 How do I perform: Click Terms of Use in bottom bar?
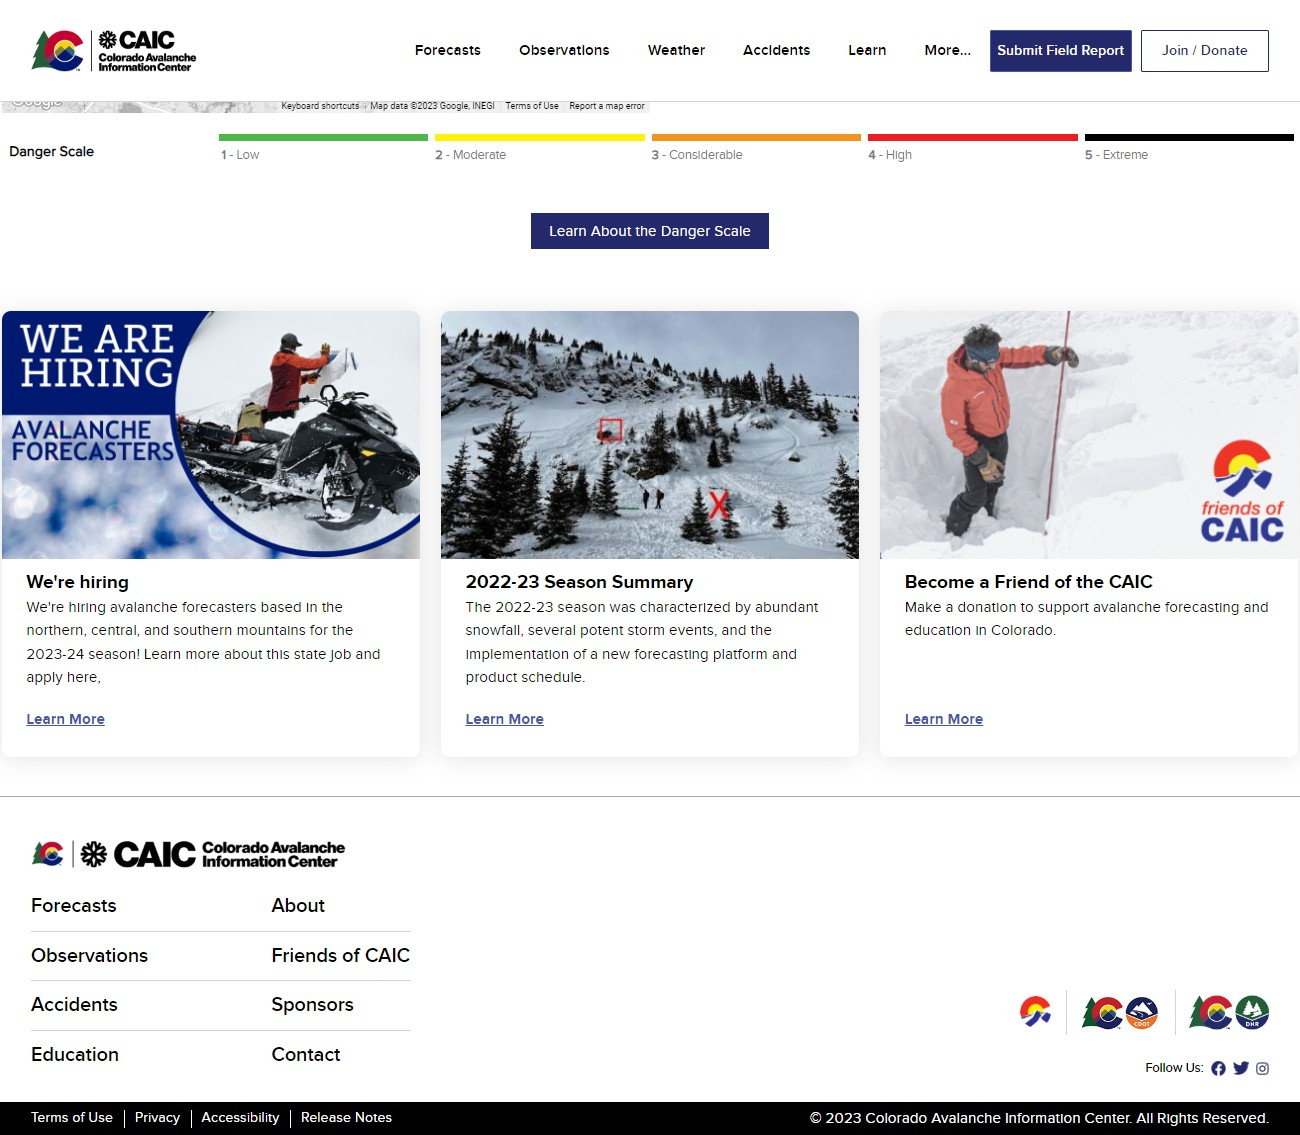coord(72,1118)
